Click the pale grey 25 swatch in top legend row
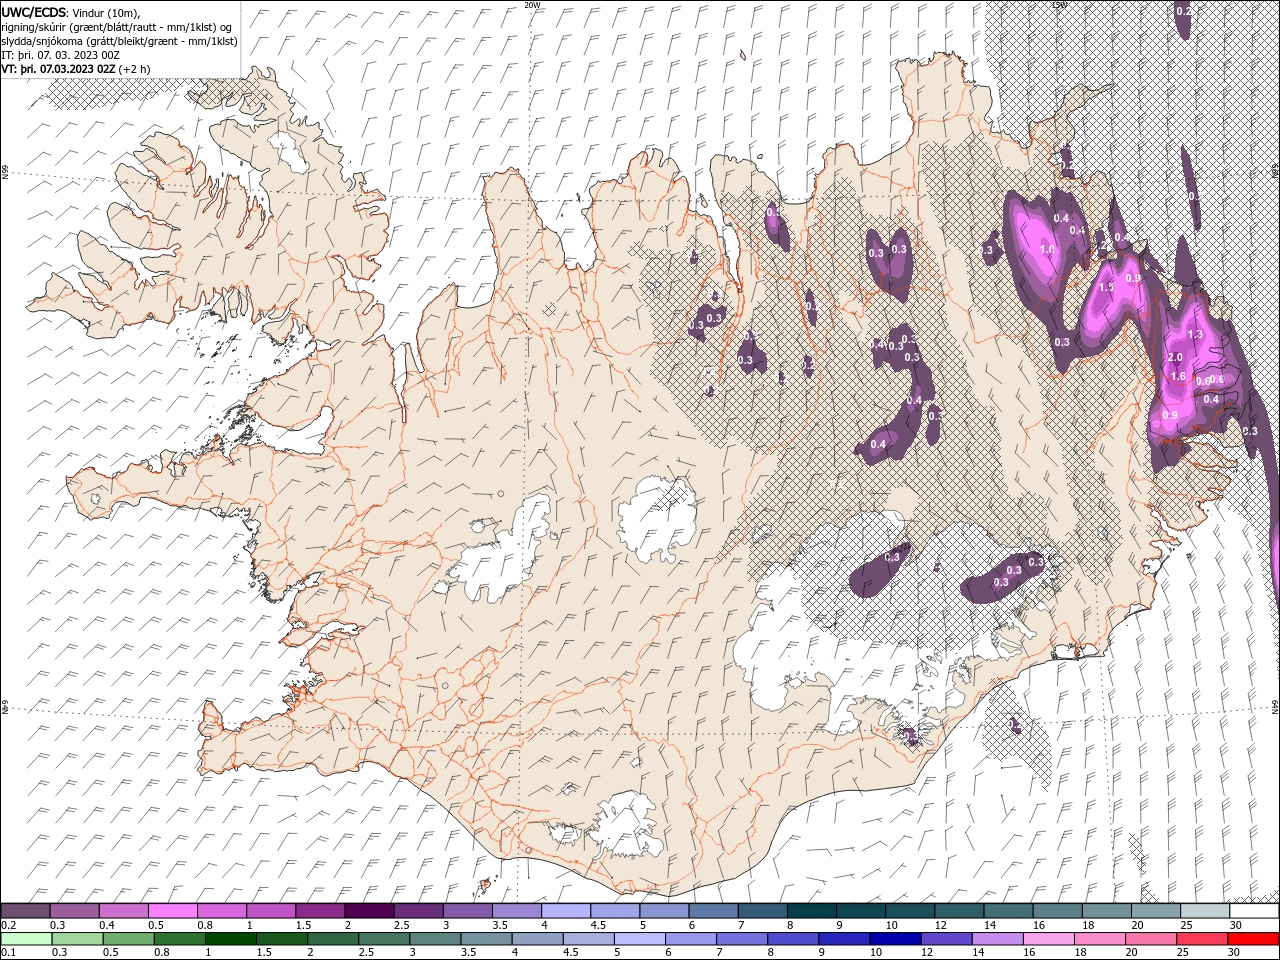The height and width of the screenshot is (960, 1280). 1205,911
